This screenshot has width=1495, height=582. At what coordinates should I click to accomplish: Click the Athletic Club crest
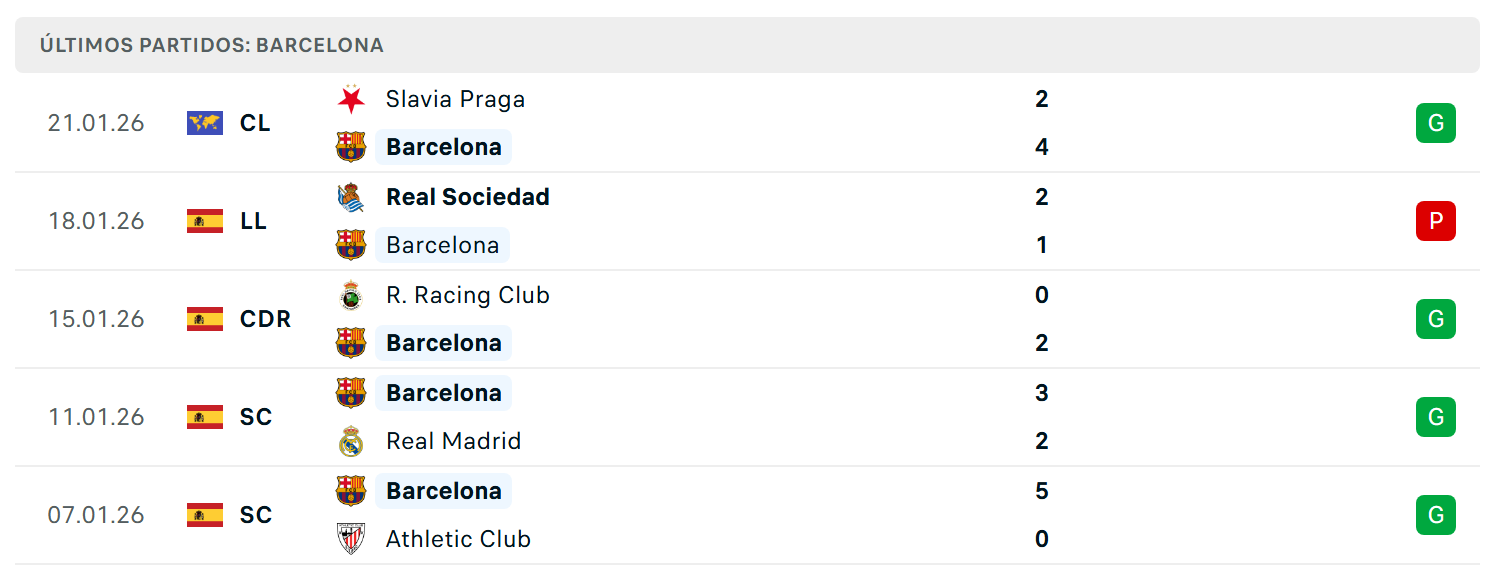(351, 539)
